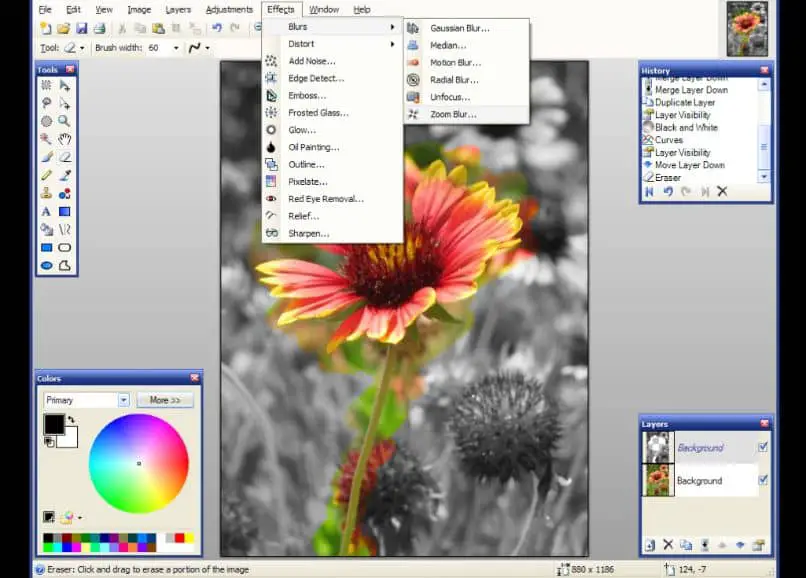The height and width of the screenshot is (578, 806).
Task: Swap primary and secondary colors
Action: coord(71,418)
